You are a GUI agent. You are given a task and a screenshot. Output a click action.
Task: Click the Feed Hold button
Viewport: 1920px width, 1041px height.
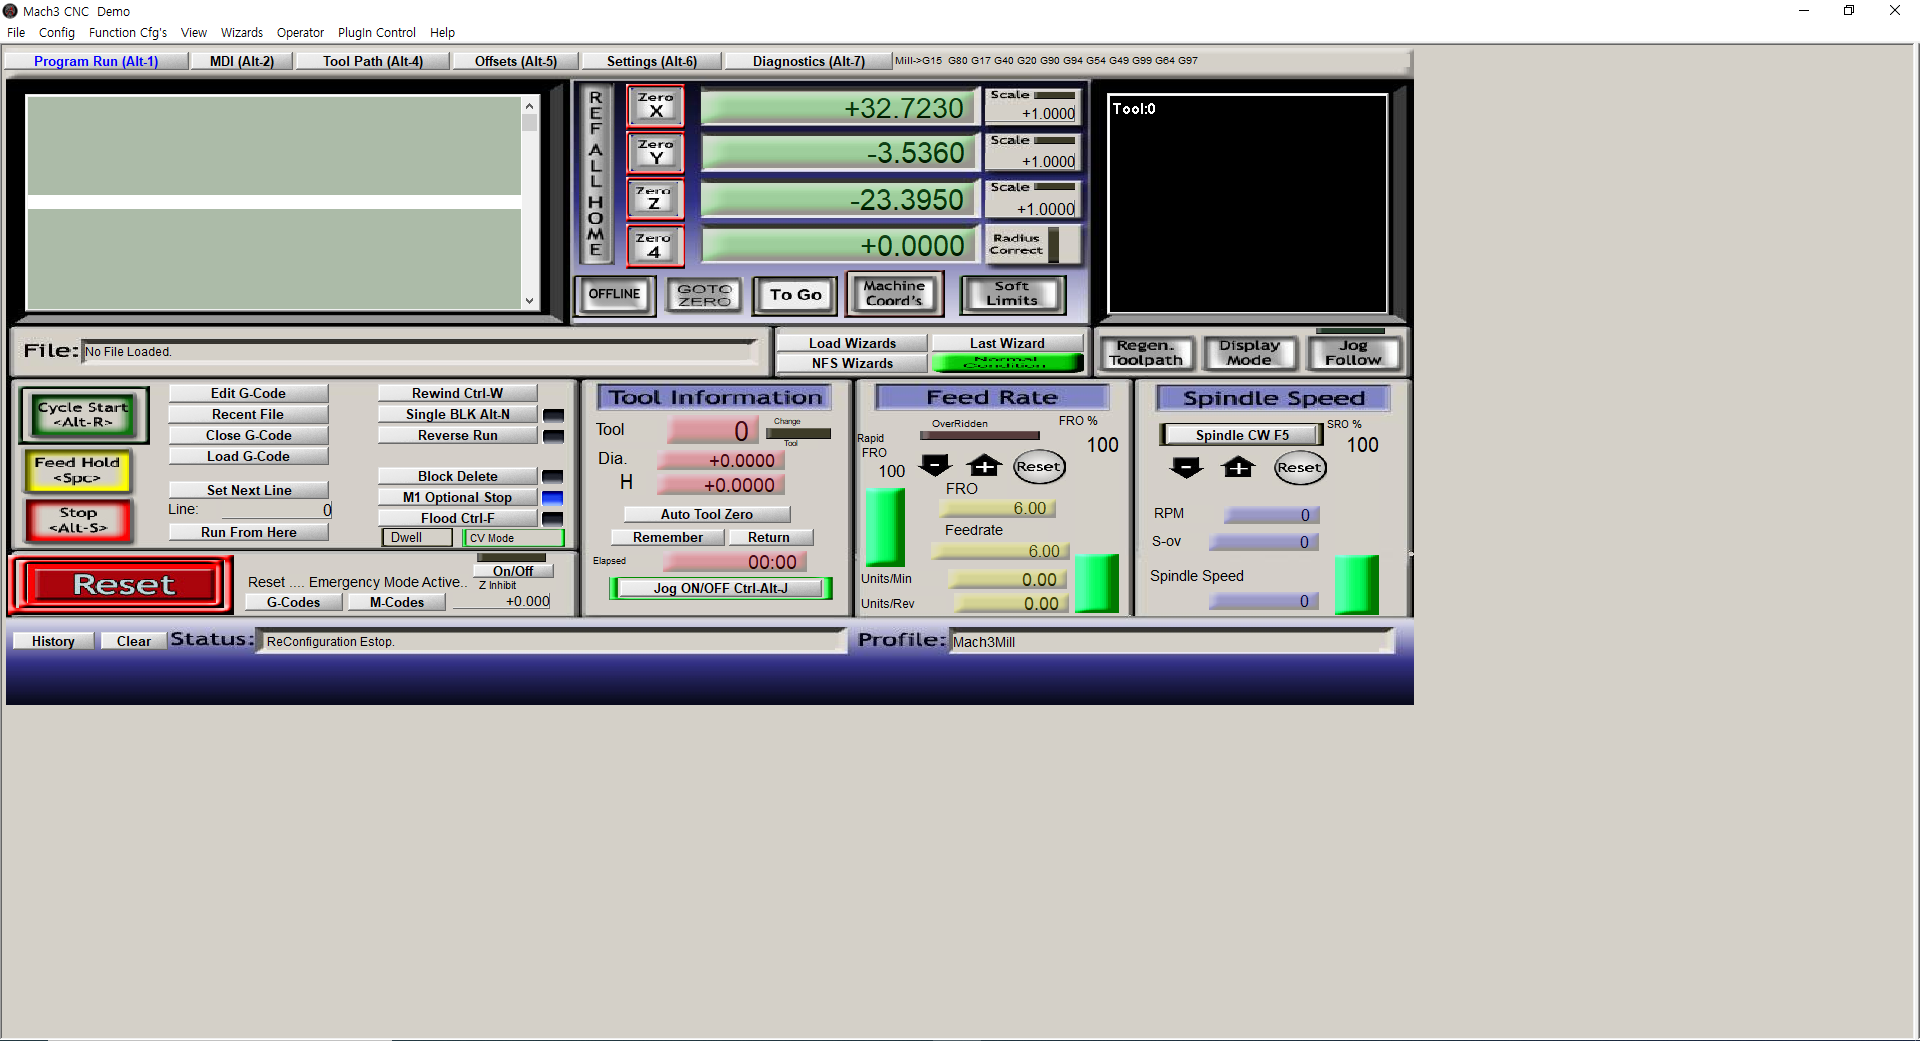pos(77,470)
